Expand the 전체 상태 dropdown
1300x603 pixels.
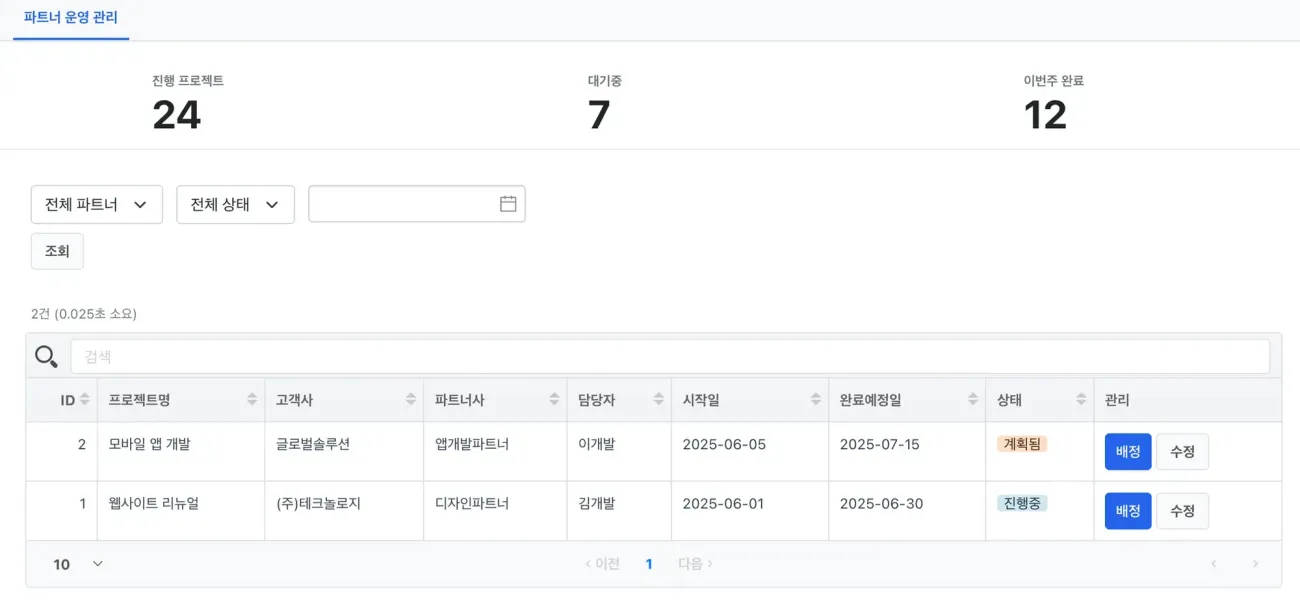click(235, 204)
